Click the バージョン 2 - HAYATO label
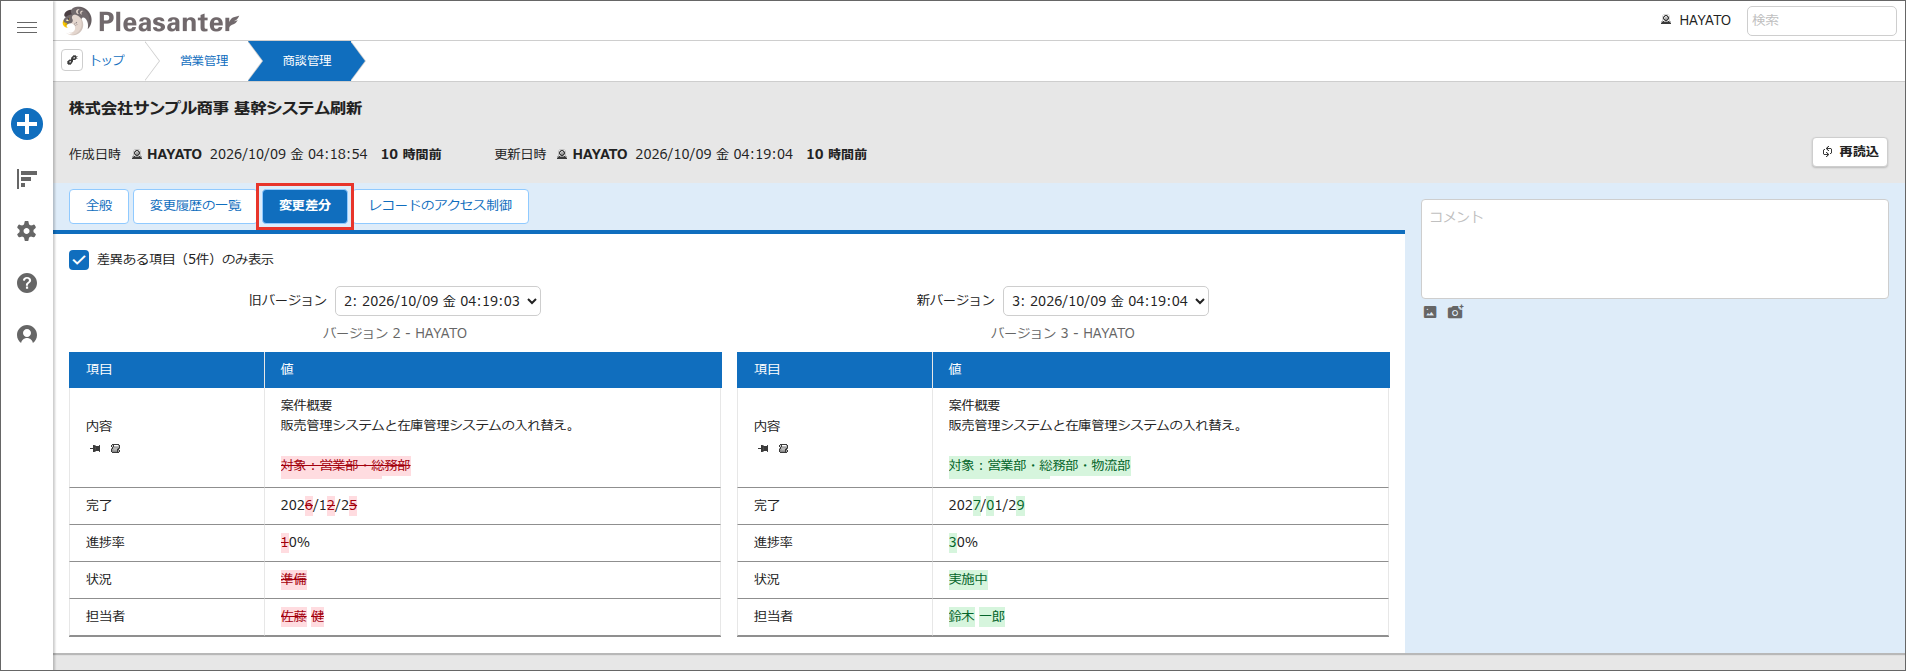The image size is (1906, 671). click(x=395, y=334)
